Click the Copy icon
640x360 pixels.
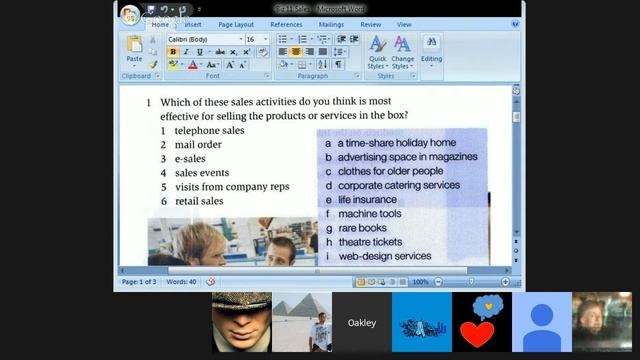[x=153, y=52]
